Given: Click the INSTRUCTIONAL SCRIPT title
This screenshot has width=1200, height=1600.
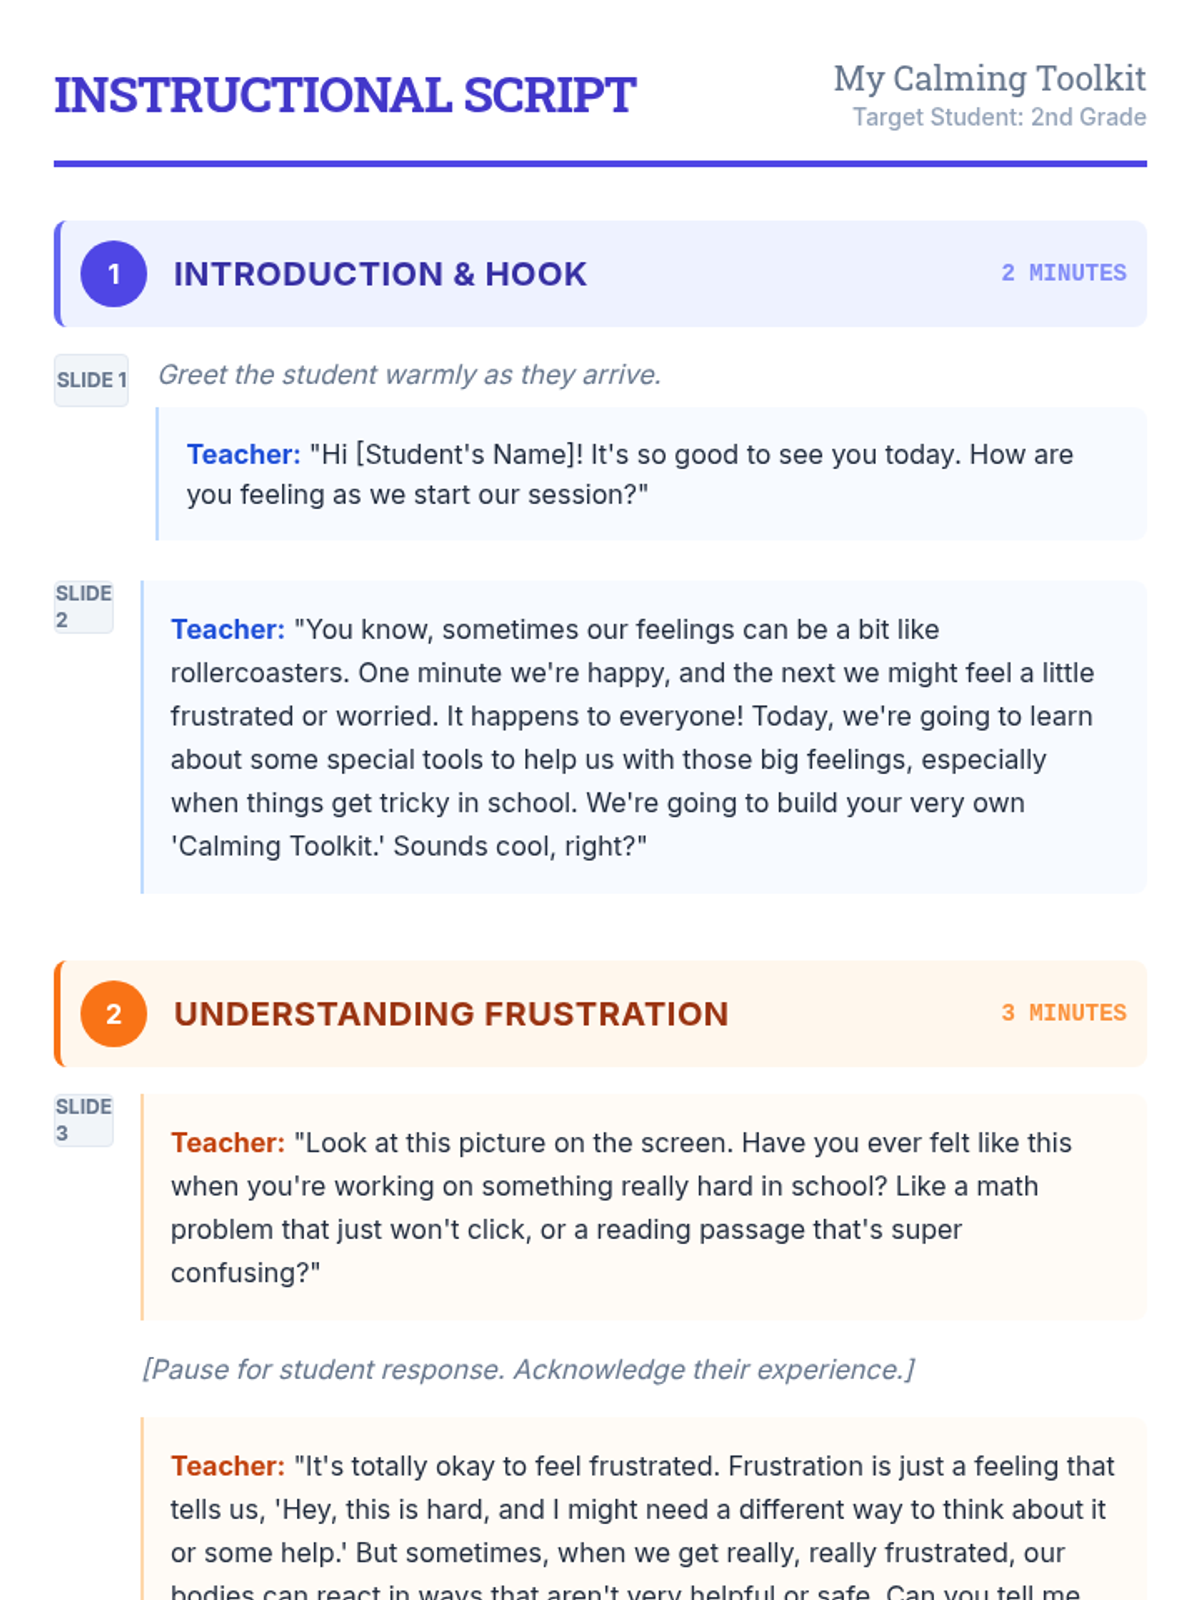Looking at the screenshot, I should pyautogui.click(x=345, y=96).
